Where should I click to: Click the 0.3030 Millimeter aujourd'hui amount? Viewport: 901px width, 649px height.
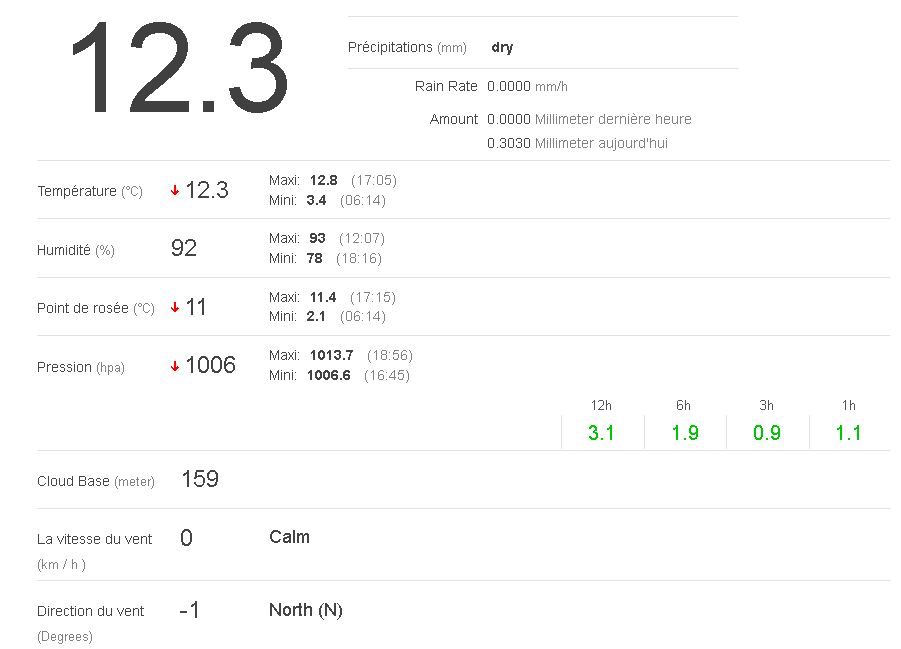click(x=577, y=143)
